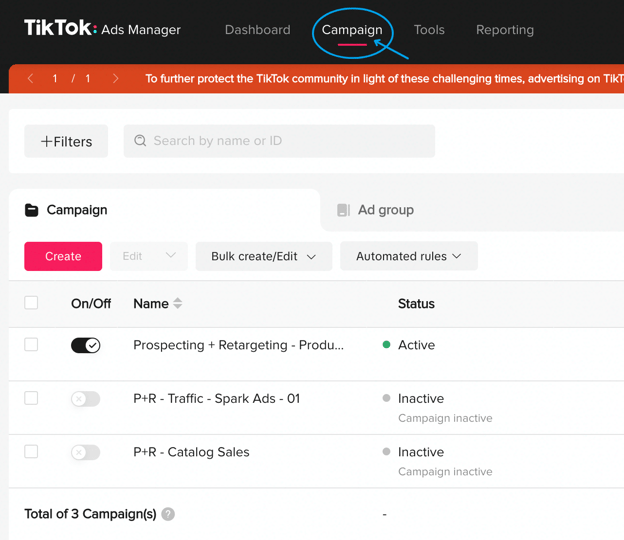Click Inactive status of Catalog Sales campaign
This screenshot has height=540, width=624.
tap(421, 452)
